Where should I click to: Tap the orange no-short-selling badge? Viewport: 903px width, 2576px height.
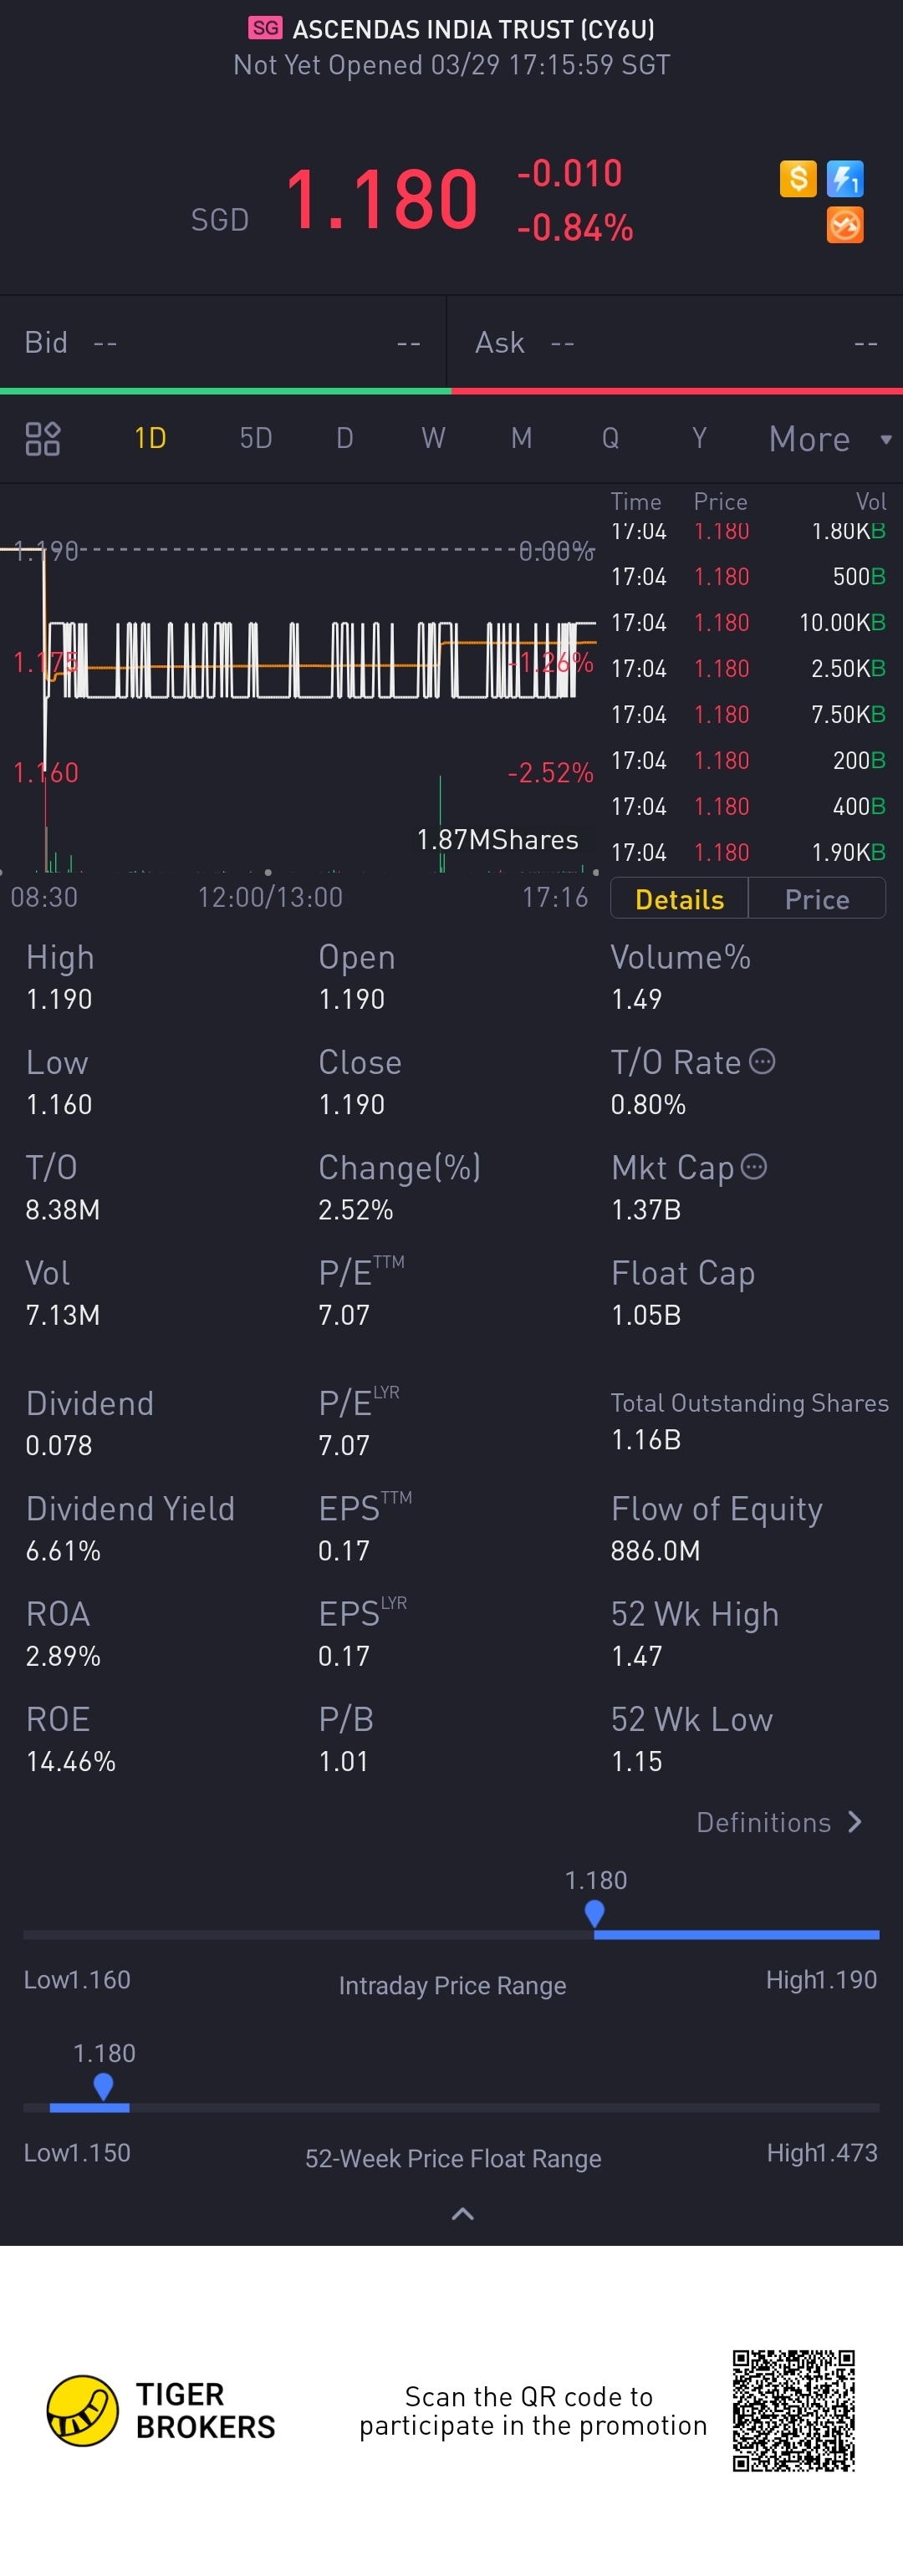click(845, 226)
